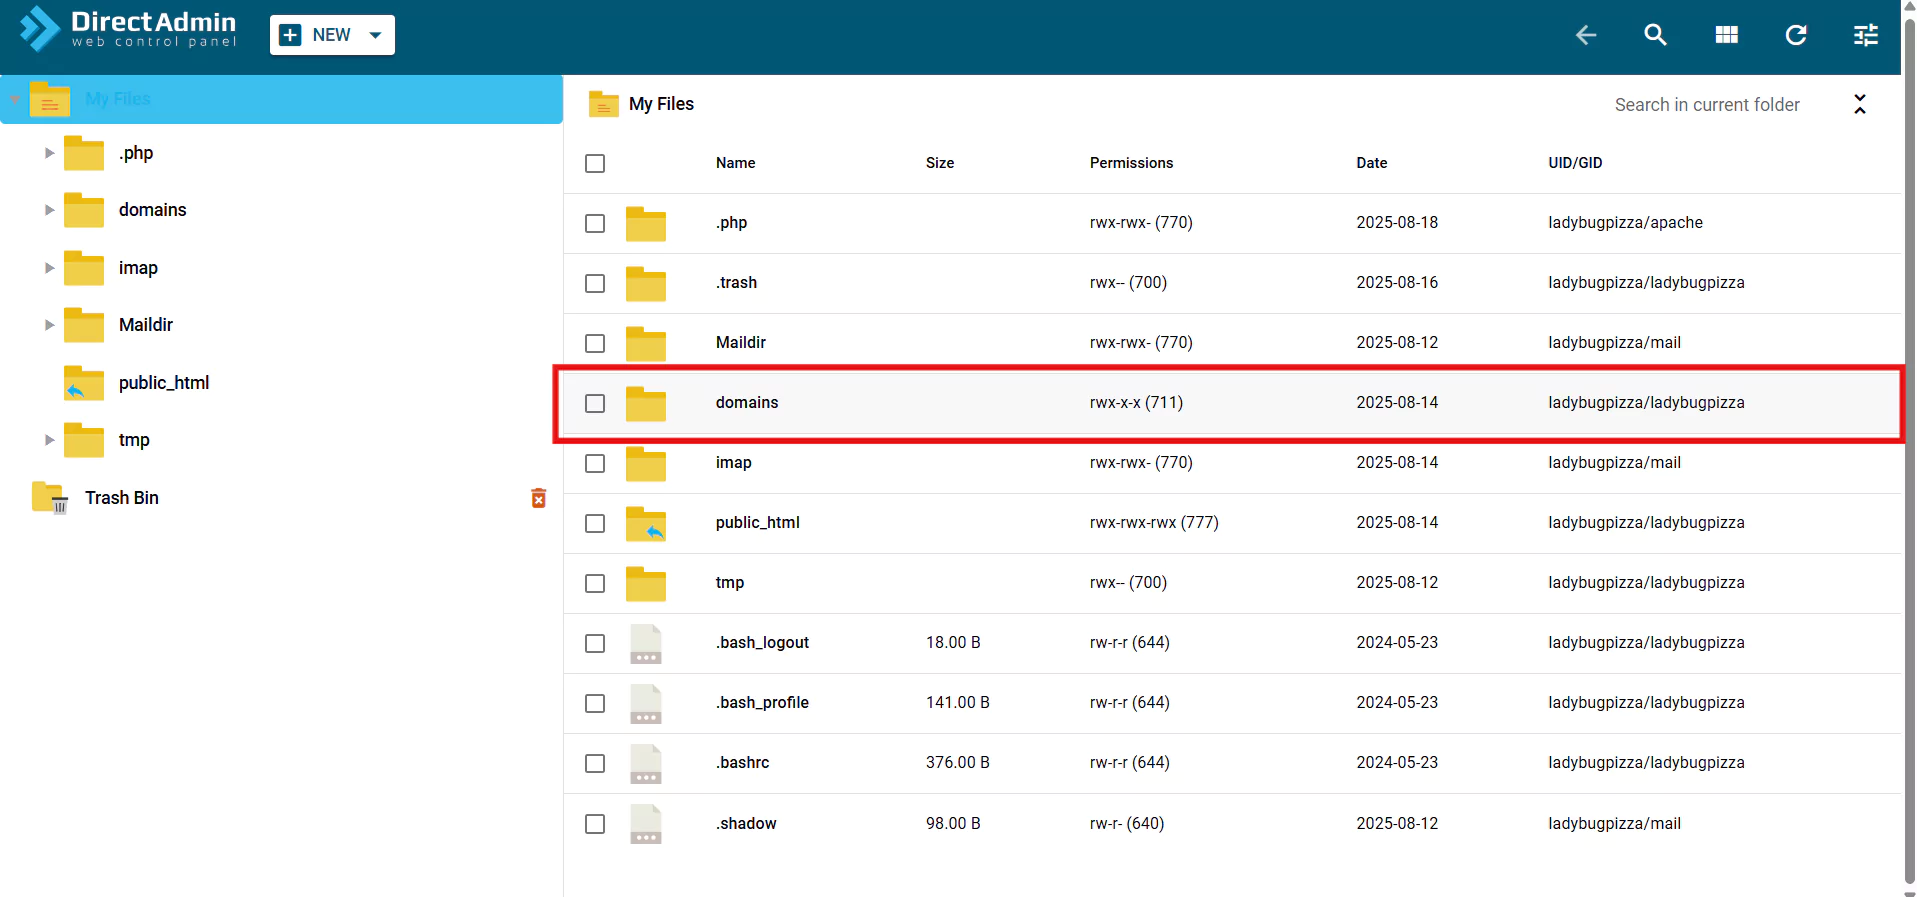Select imap in the sidebar tree
The image size is (1917, 897).
coord(138,268)
